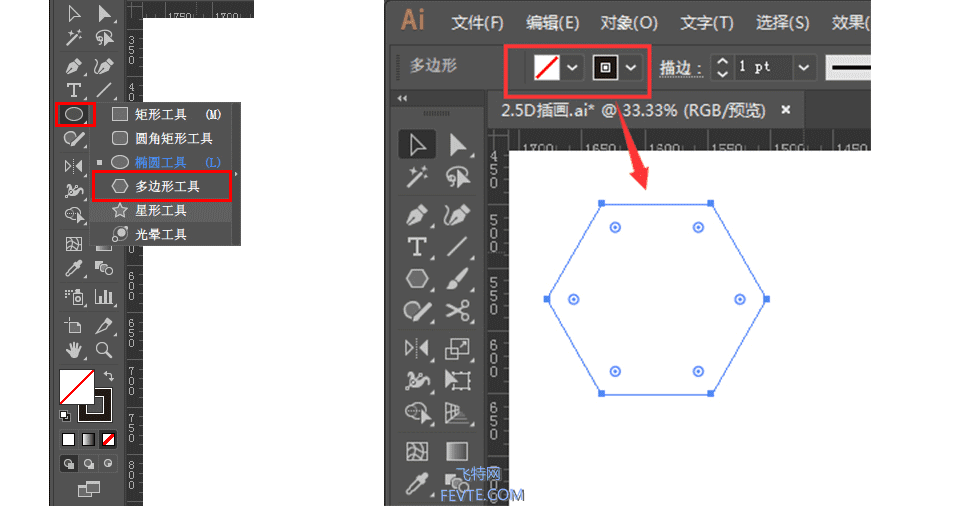This screenshot has height=507, width=960.
Task: Reset to default fill and stroke icon
Action: tap(65, 416)
